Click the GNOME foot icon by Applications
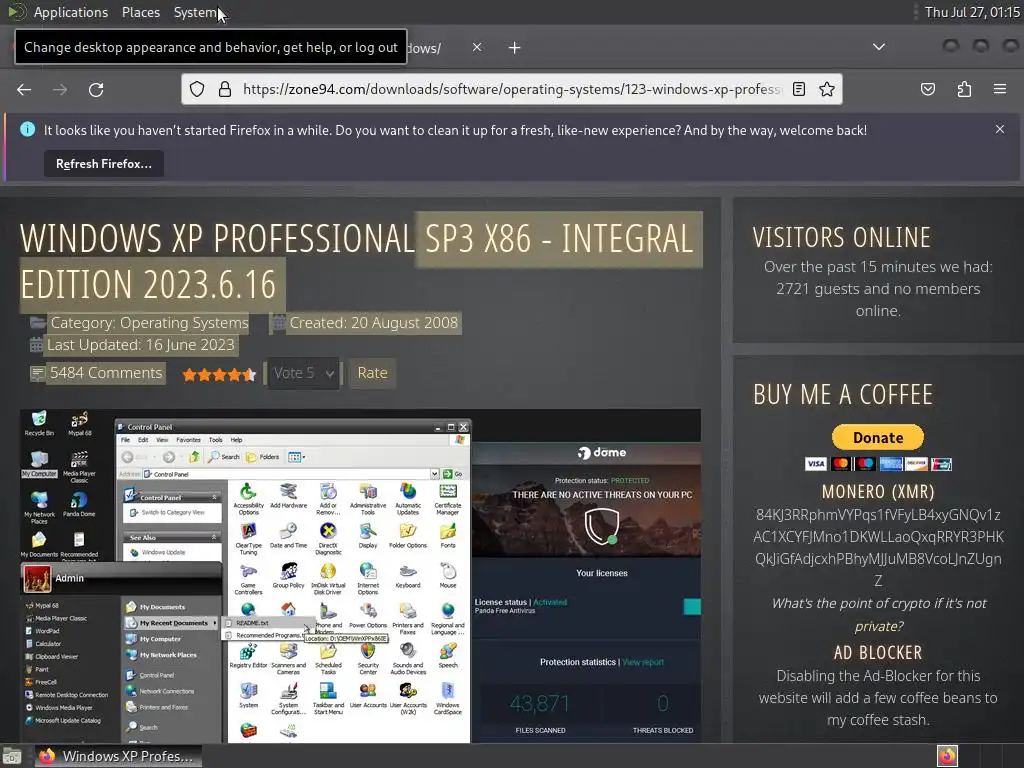1024x768 pixels. (x=16, y=12)
